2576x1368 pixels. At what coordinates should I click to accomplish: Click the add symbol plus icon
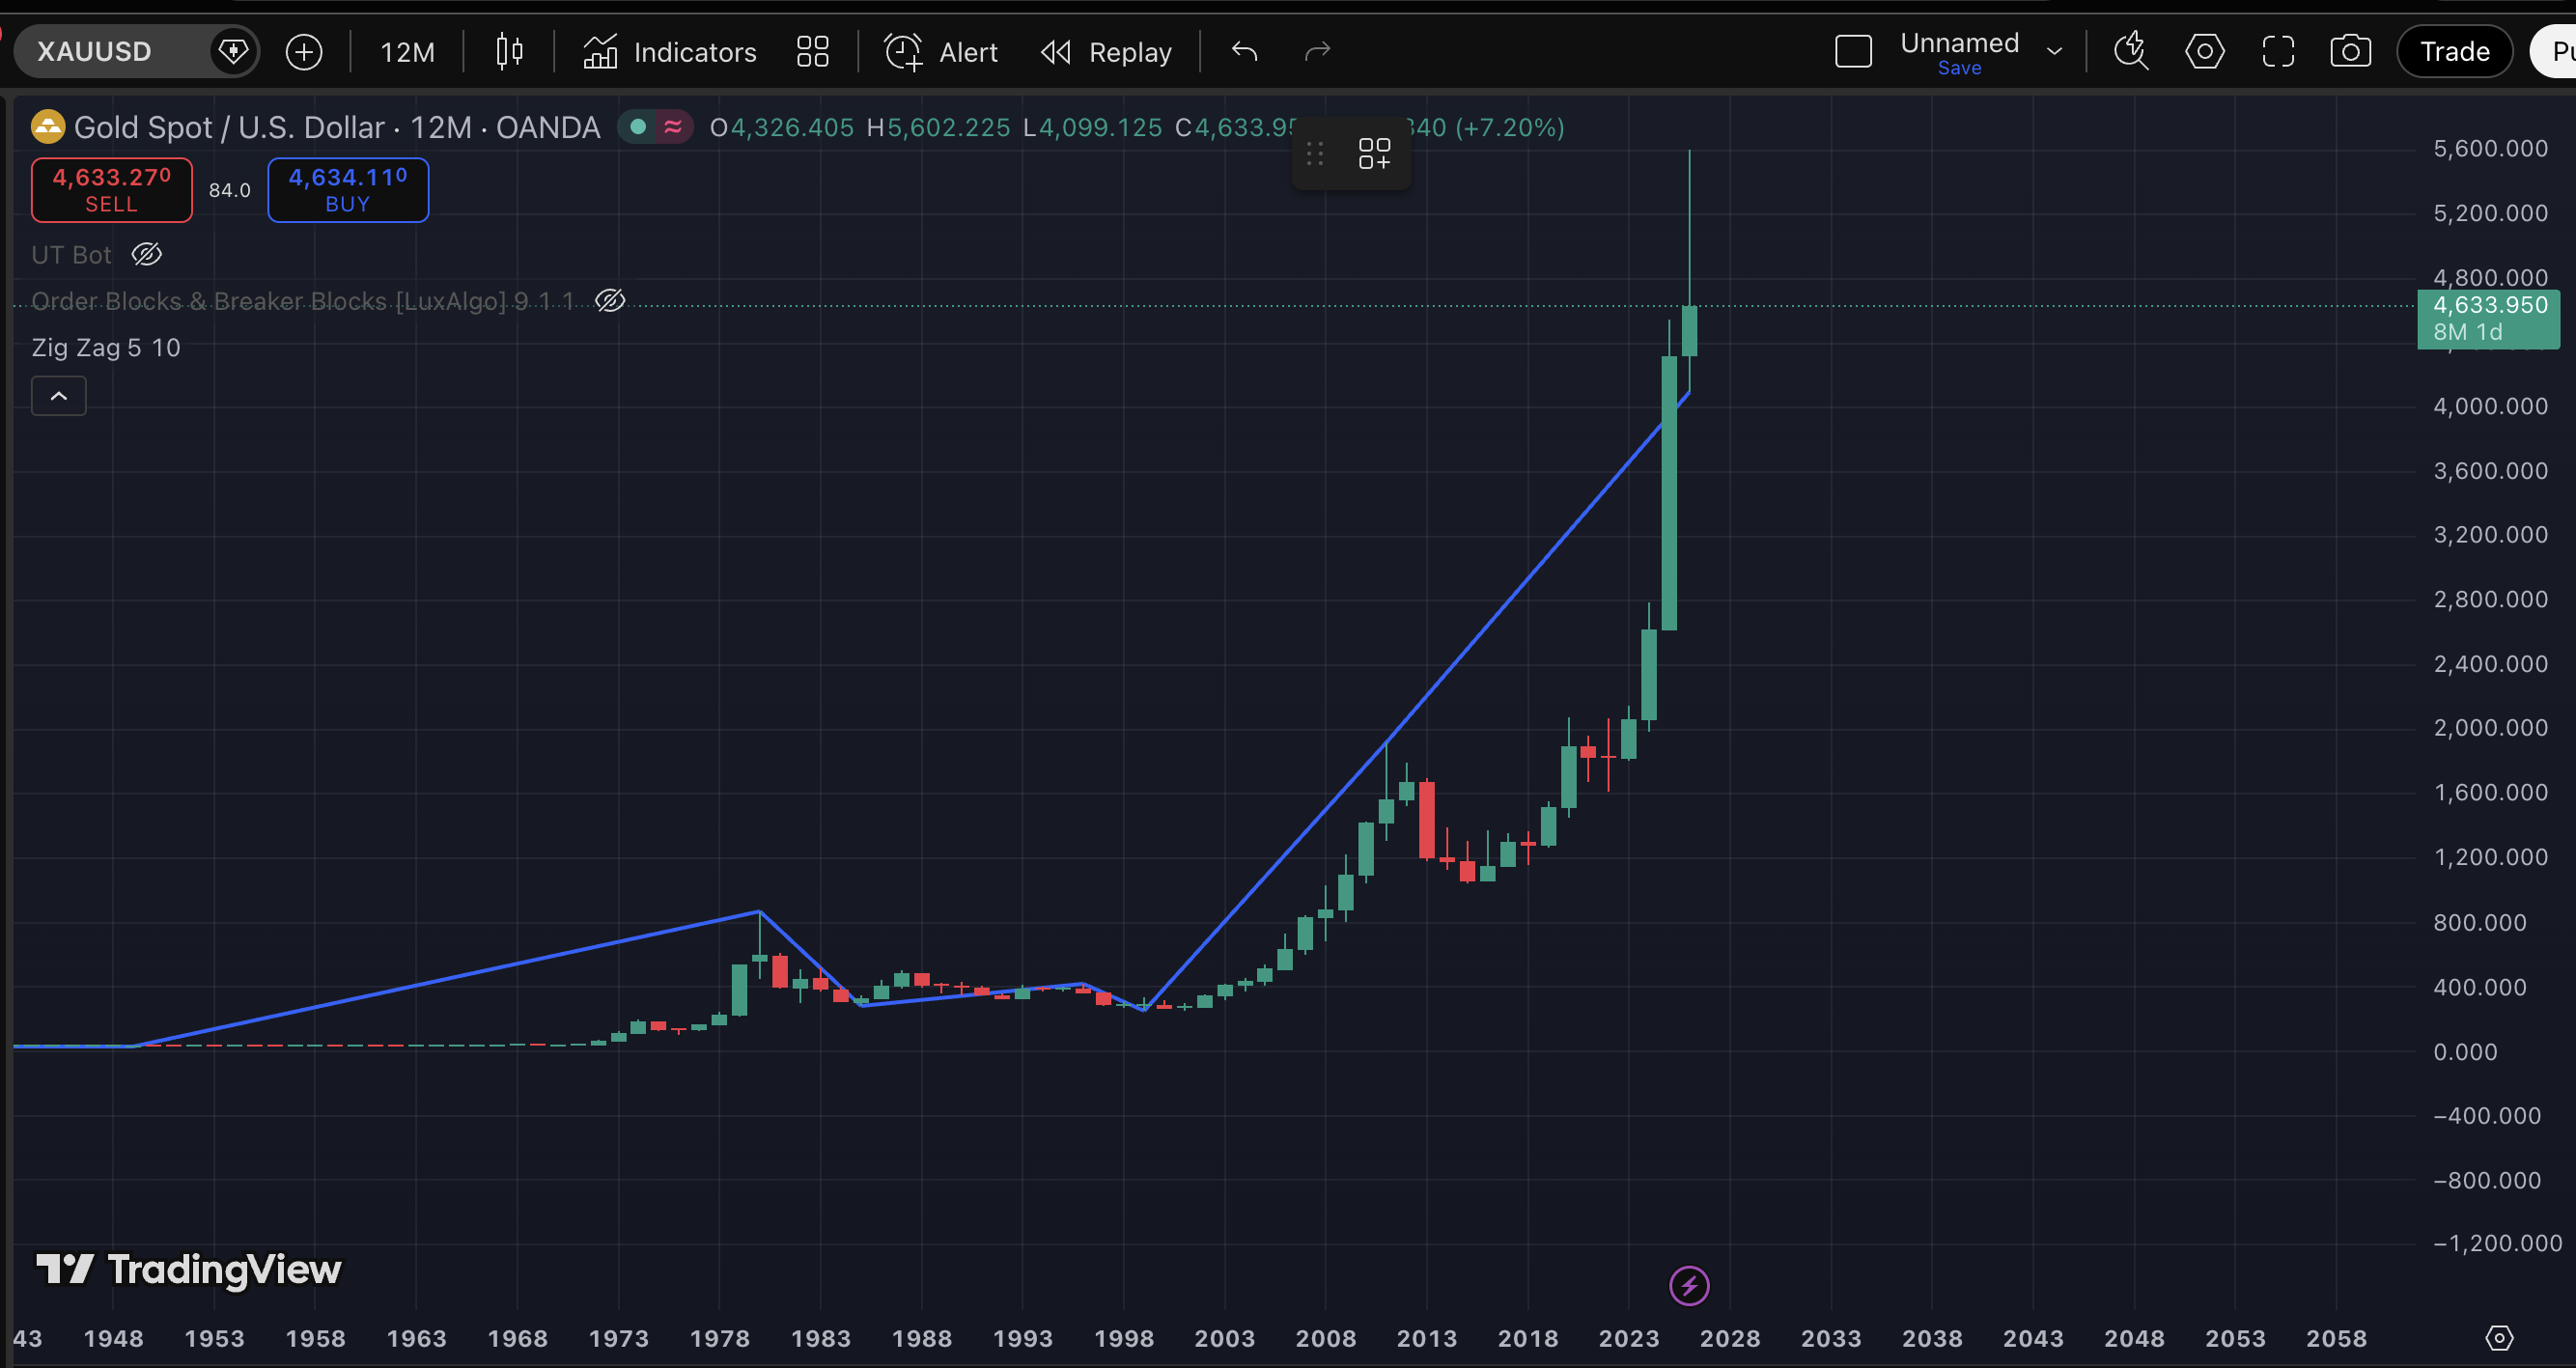(304, 52)
